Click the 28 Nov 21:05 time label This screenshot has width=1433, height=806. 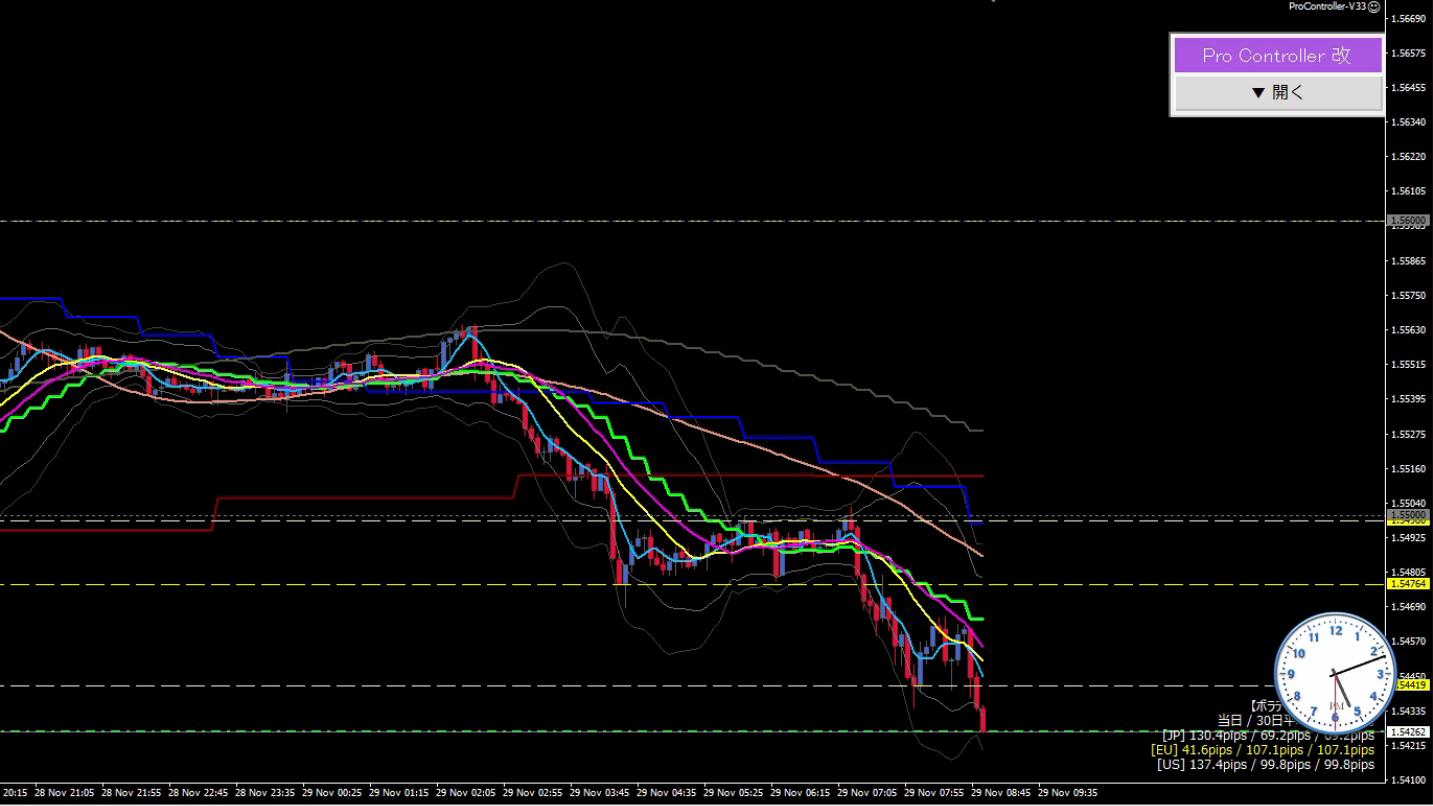pyautogui.click(x=64, y=792)
